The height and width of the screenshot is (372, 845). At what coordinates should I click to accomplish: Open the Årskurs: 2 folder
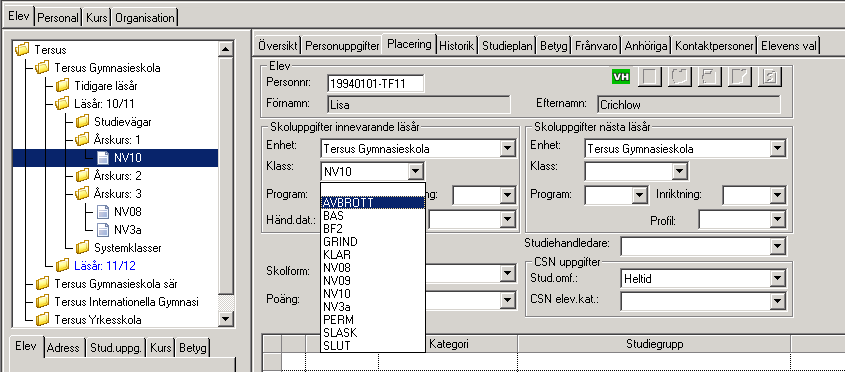[117, 176]
